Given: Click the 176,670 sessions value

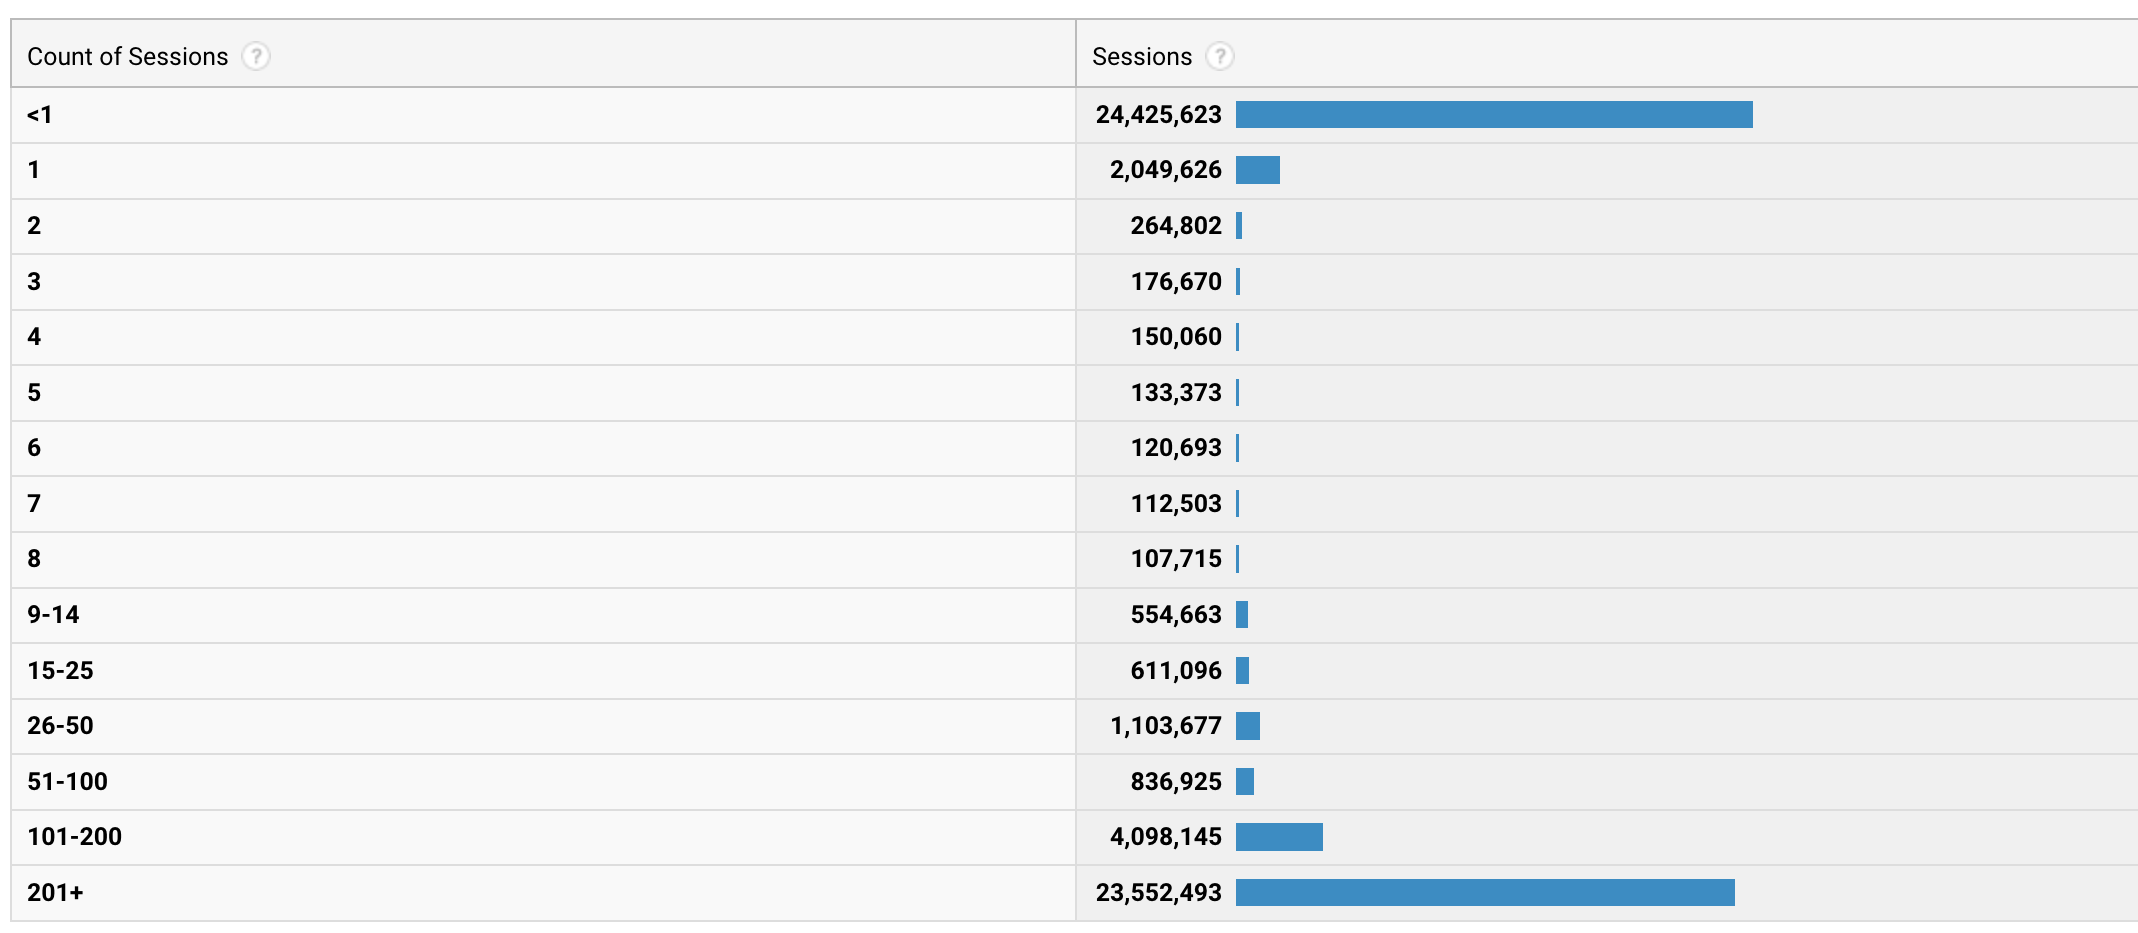Looking at the screenshot, I should pos(1175,282).
